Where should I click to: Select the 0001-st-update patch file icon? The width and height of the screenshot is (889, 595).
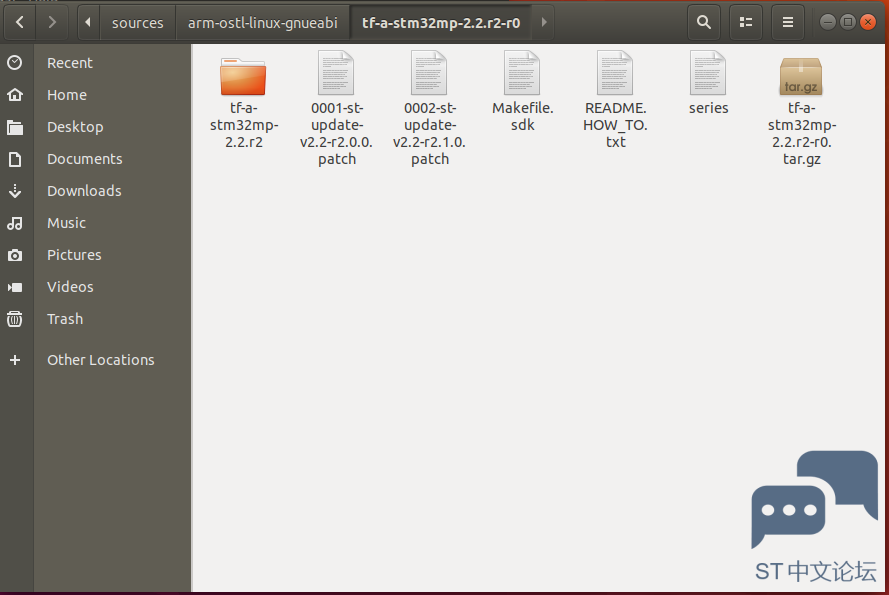(x=336, y=73)
